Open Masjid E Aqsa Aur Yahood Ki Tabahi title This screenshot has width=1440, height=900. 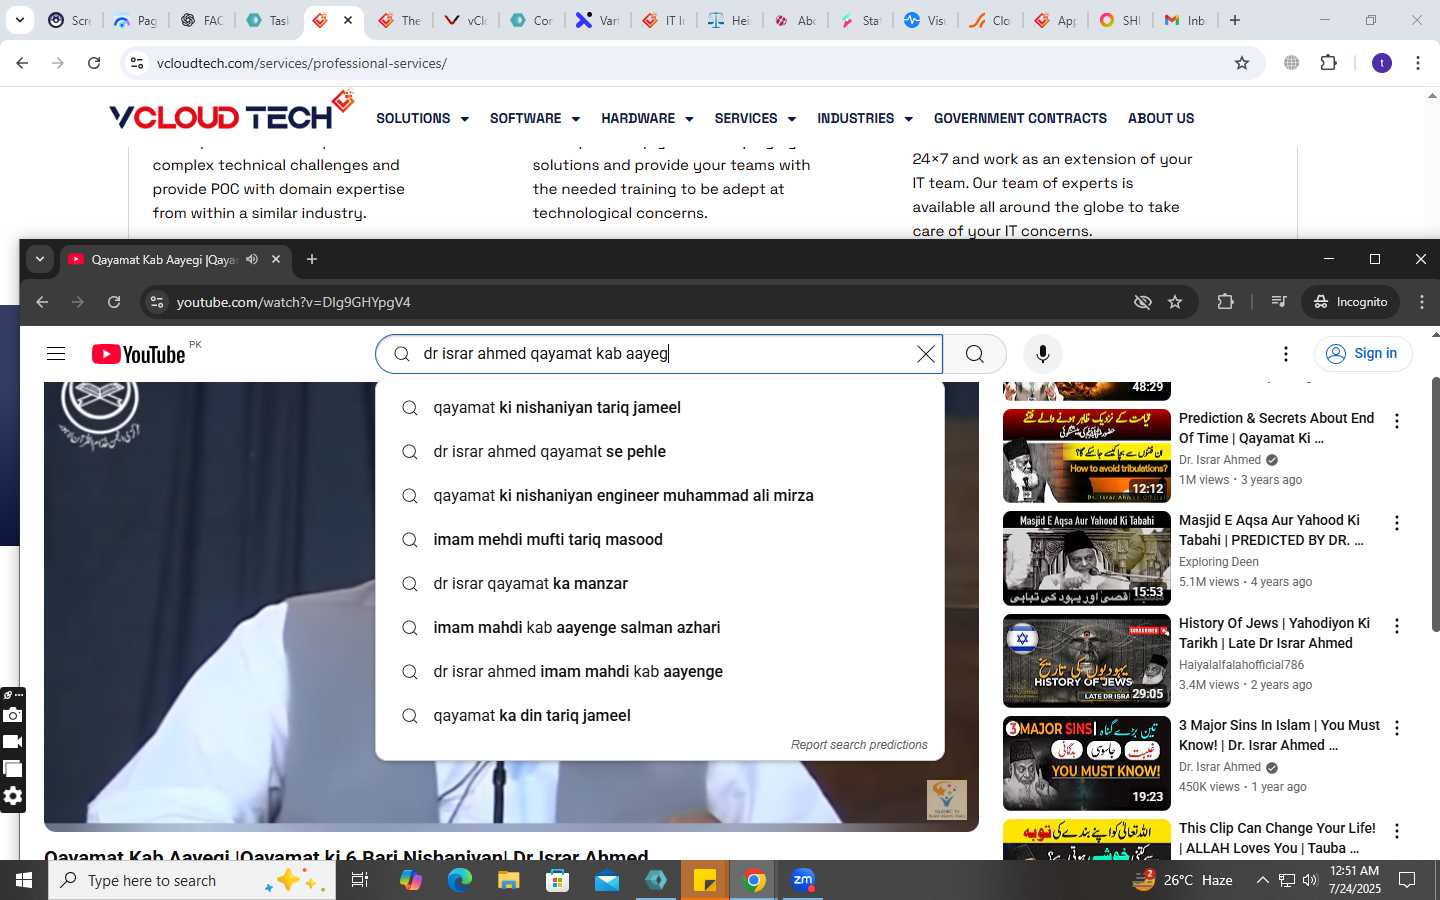[x=1271, y=530]
